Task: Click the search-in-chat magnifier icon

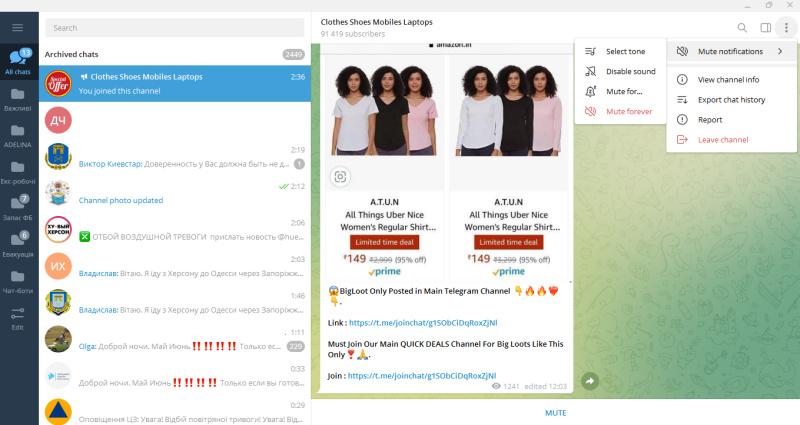Action: (x=742, y=28)
